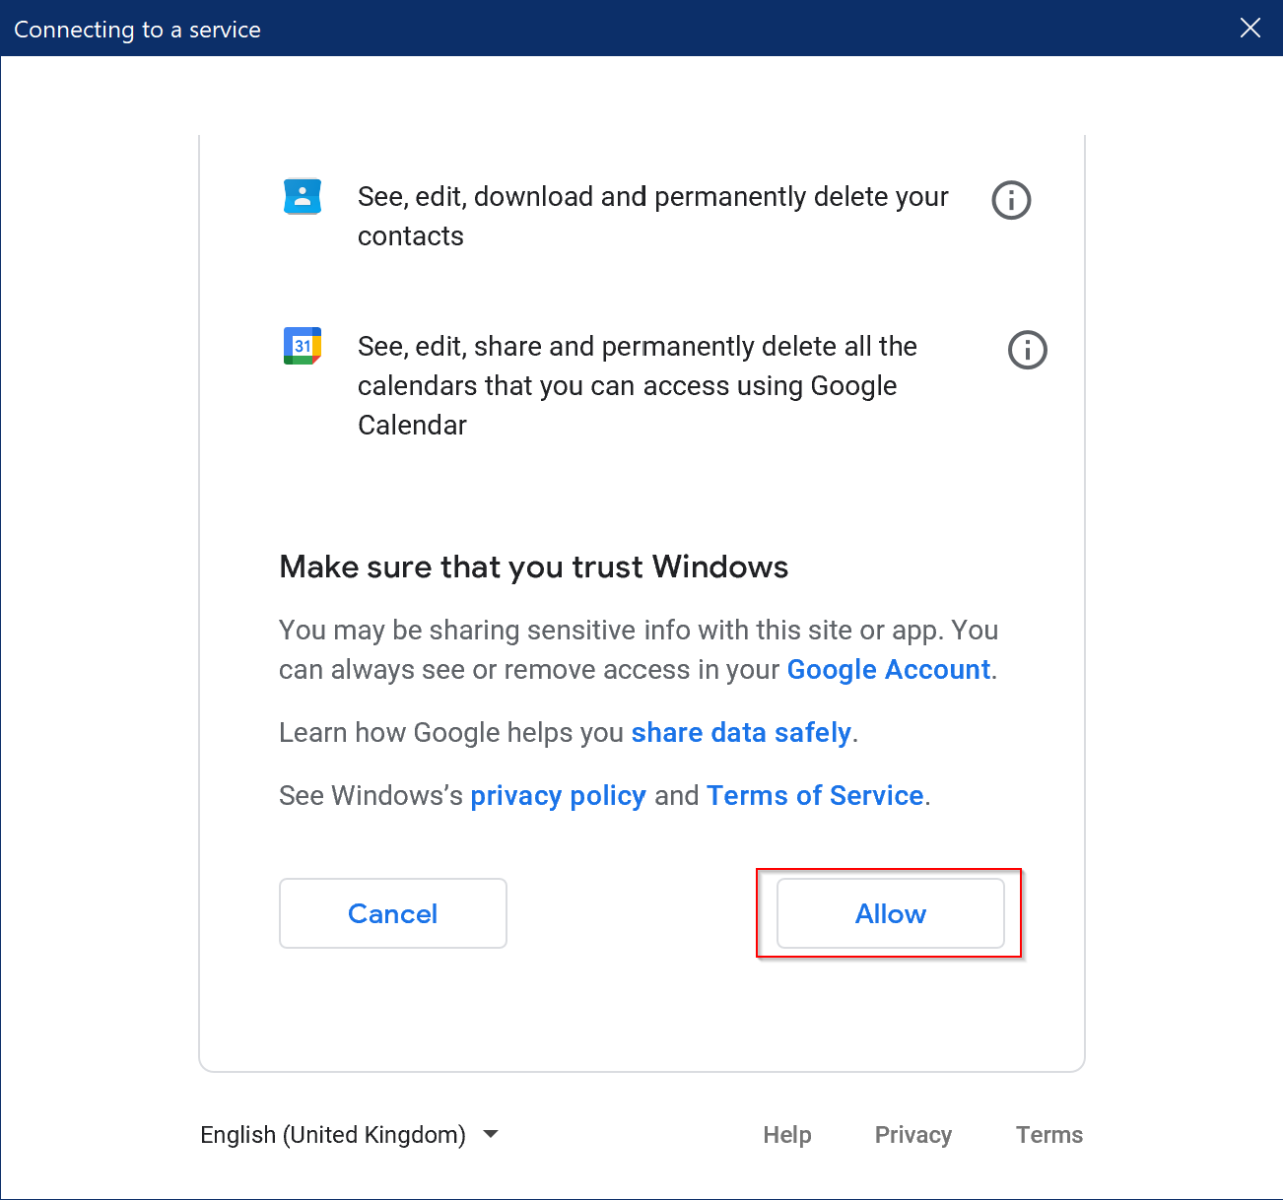View Windows's privacy policy
Viewport: 1283px width, 1200px height.
click(x=557, y=795)
